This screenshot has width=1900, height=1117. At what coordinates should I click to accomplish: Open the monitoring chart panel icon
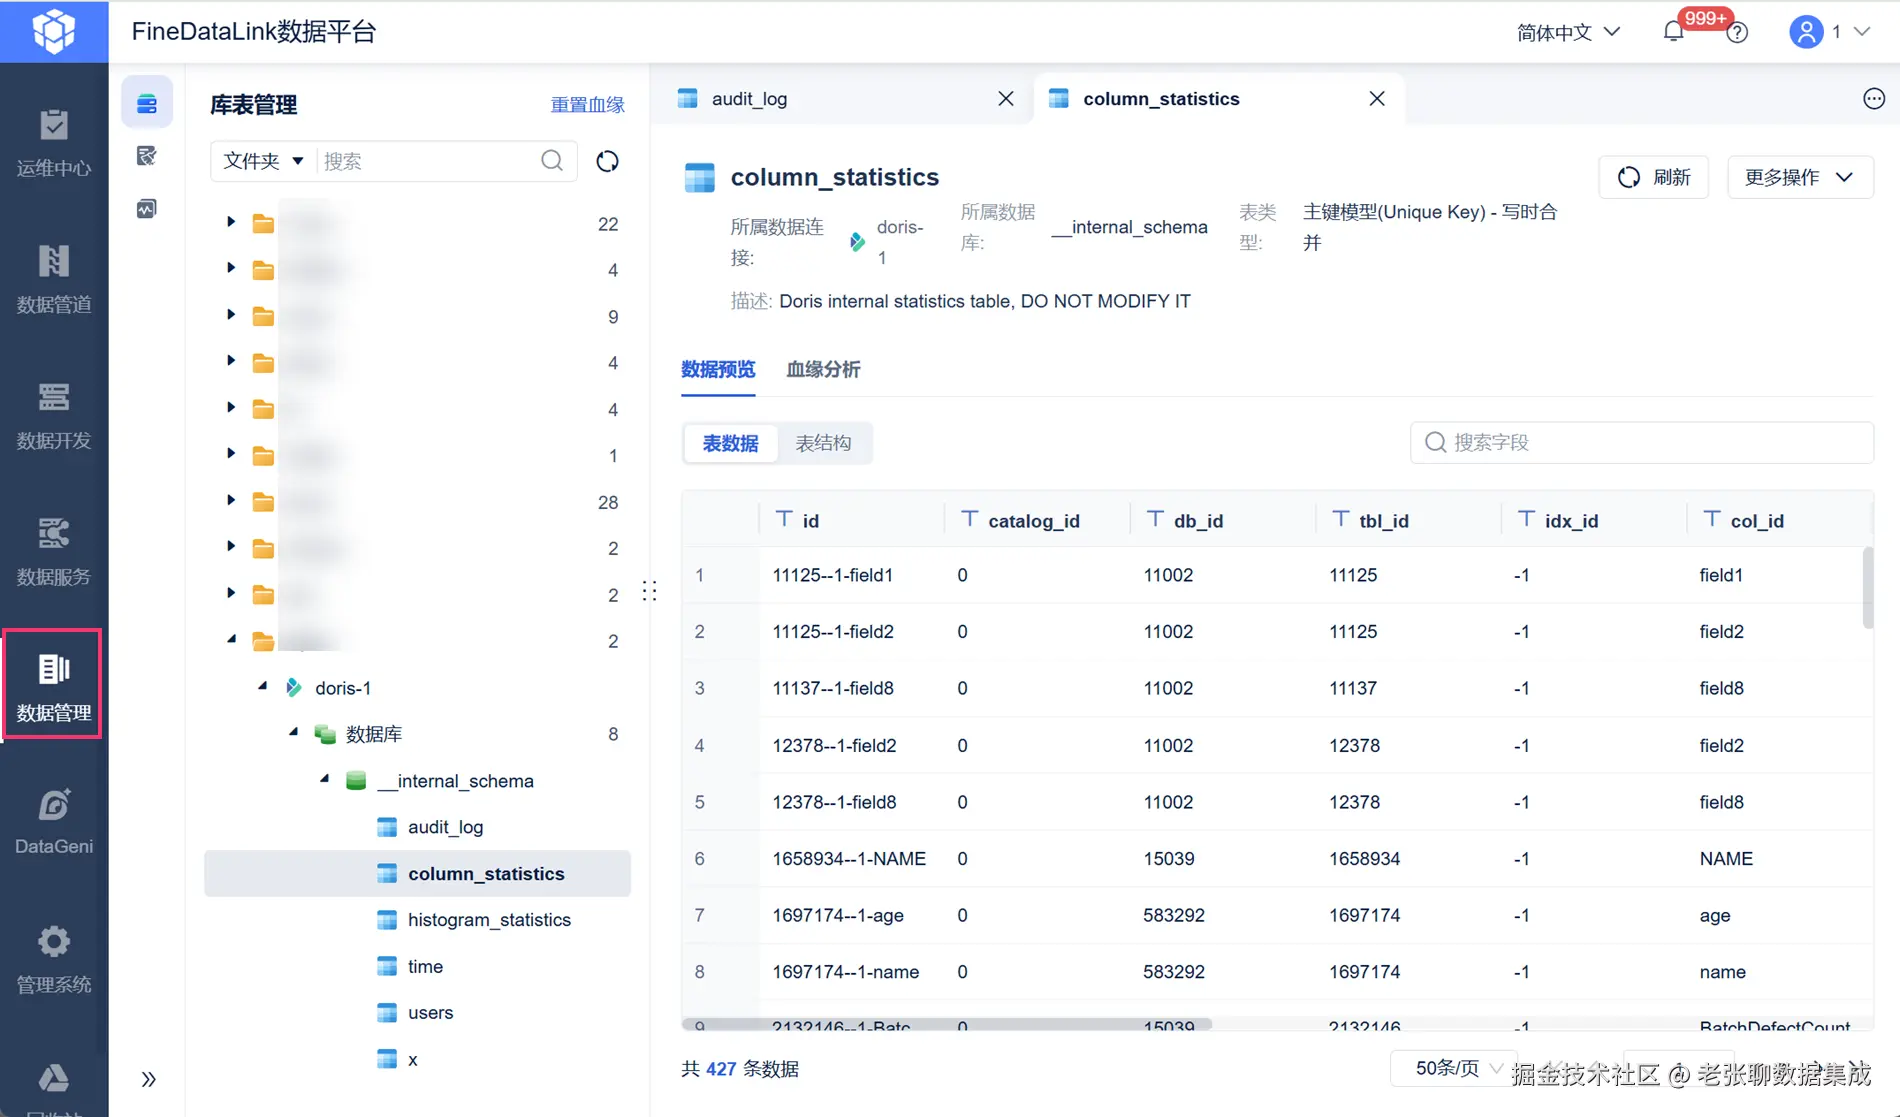[147, 209]
